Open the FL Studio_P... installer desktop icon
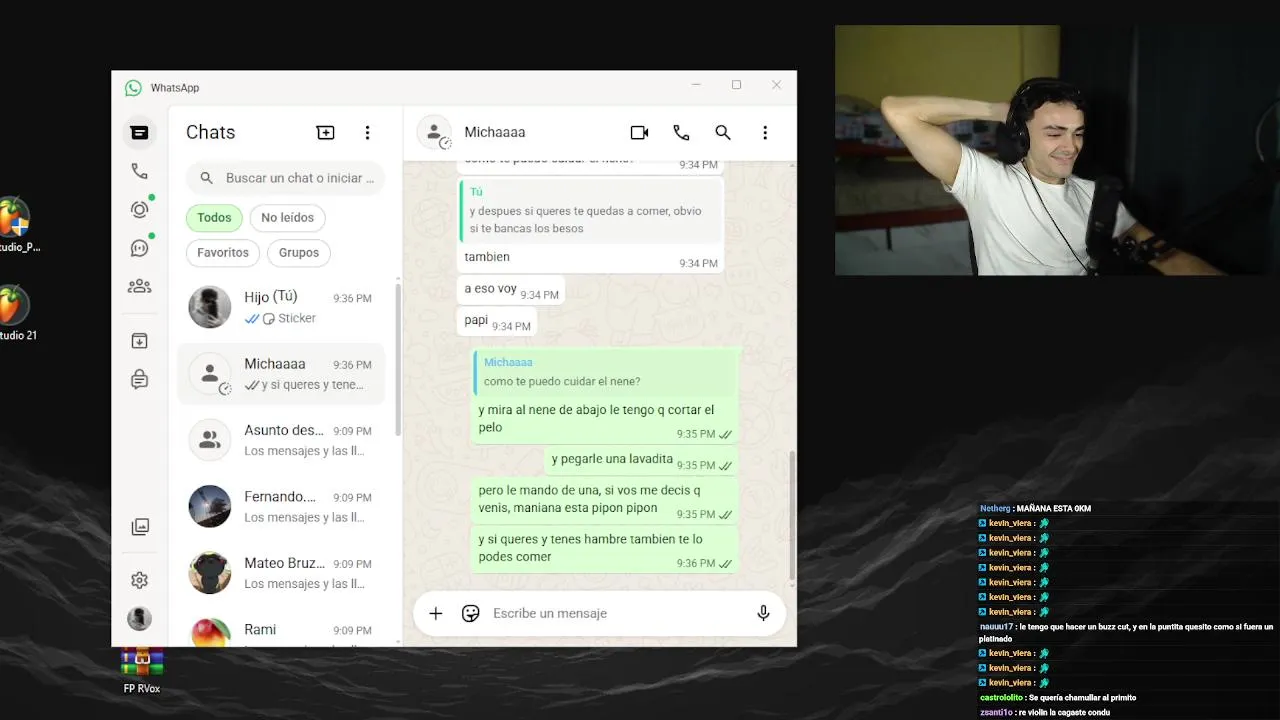The image size is (1280, 720). (x=18, y=225)
